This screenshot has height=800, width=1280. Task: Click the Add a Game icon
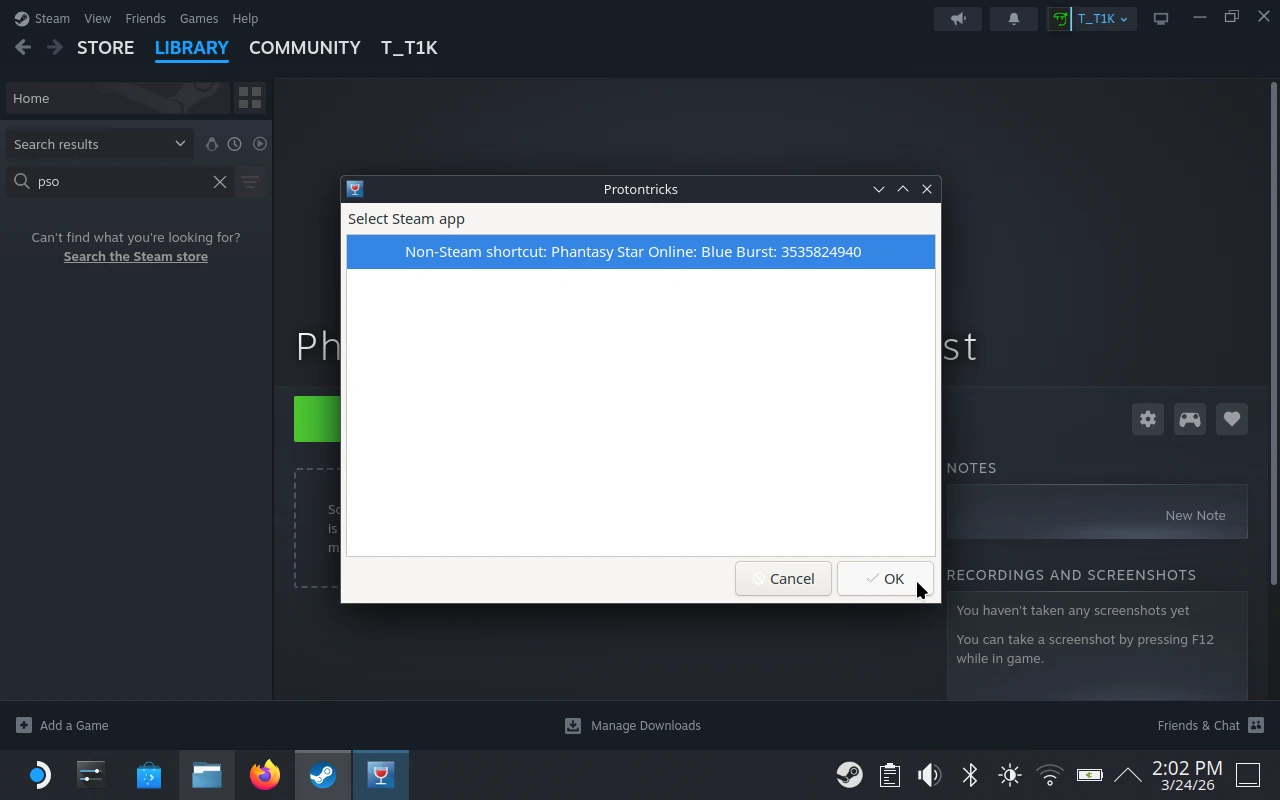tap(22, 725)
